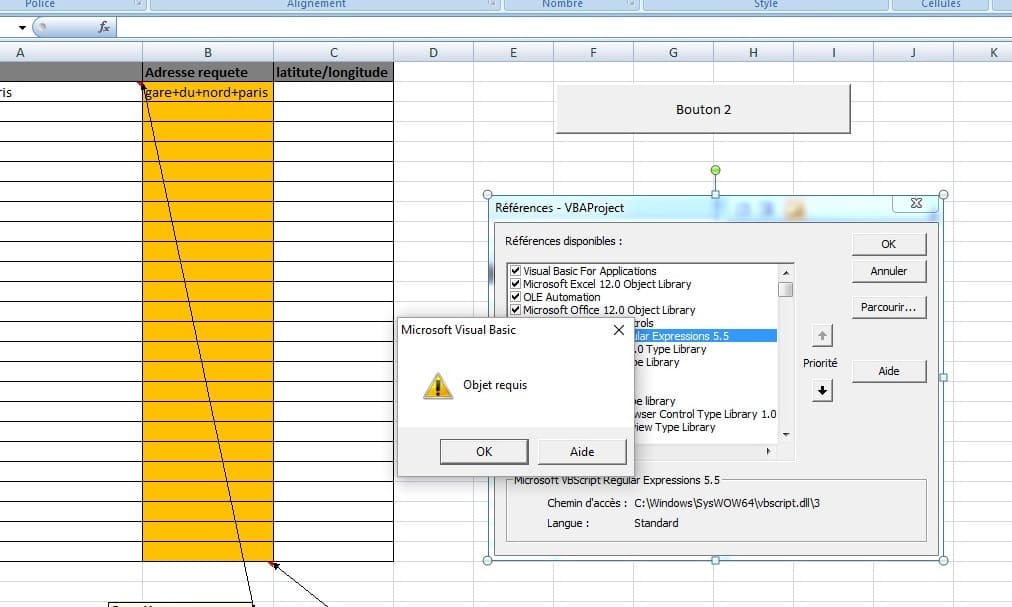Click the Bouton 2 form button

pos(703,109)
